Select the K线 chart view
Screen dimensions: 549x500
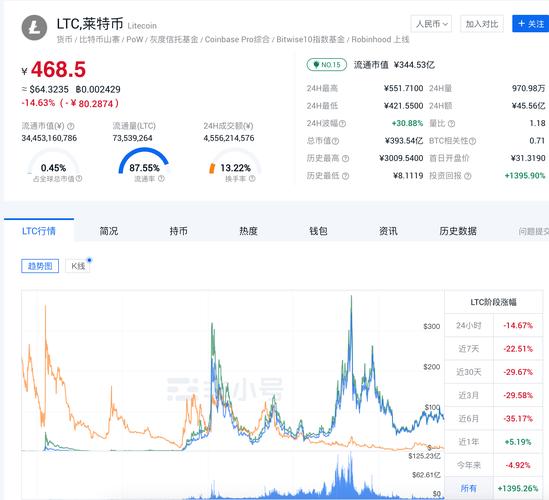[78, 266]
